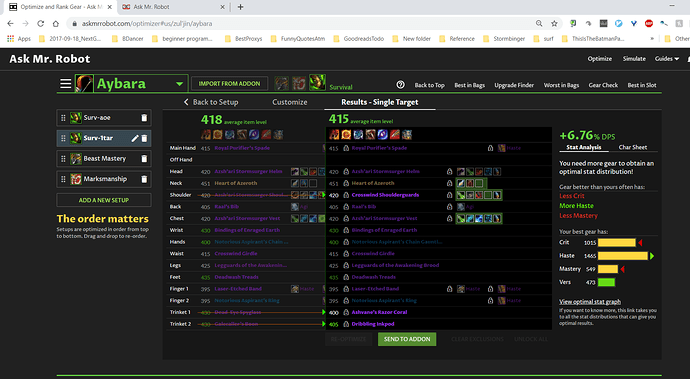This screenshot has width=690, height=379.
Task: Toggle lock on Dribbling Inkpod
Action: tap(346, 324)
